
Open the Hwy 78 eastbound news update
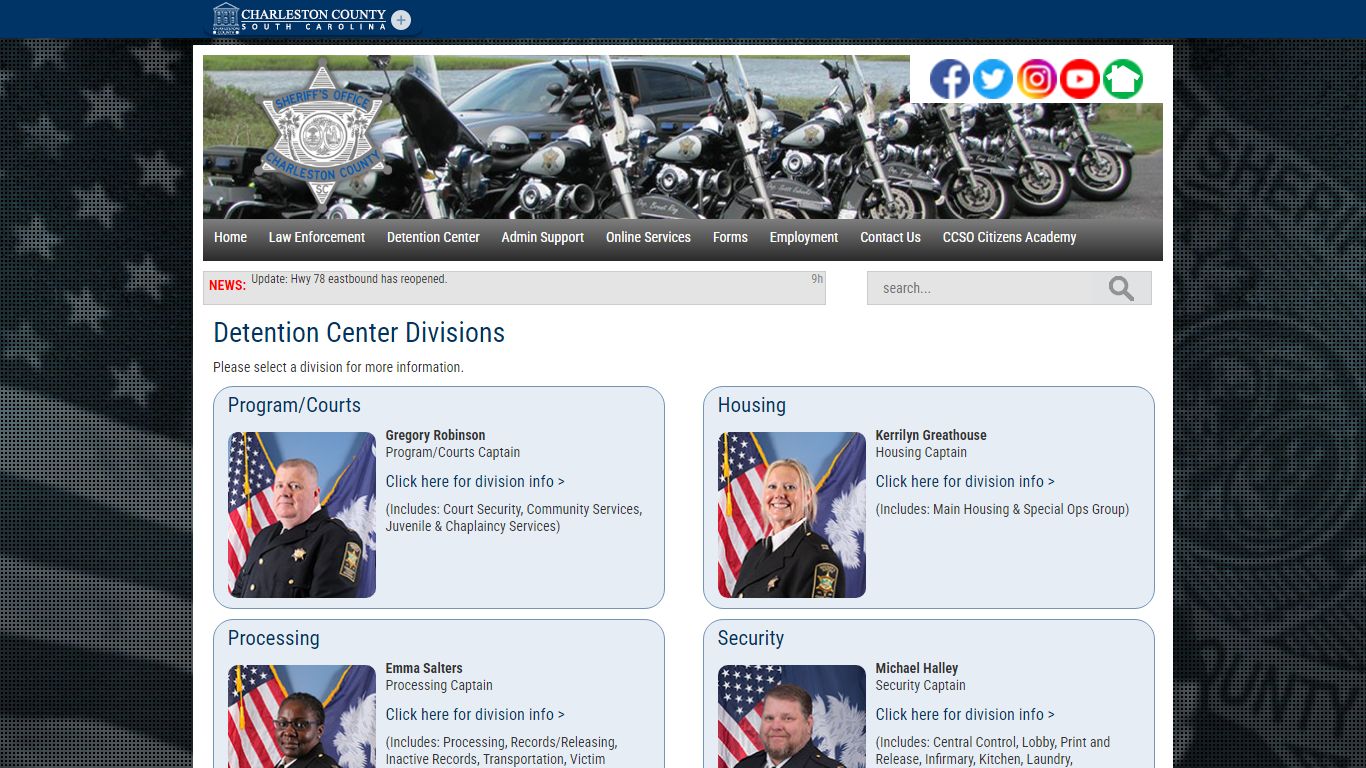click(349, 279)
